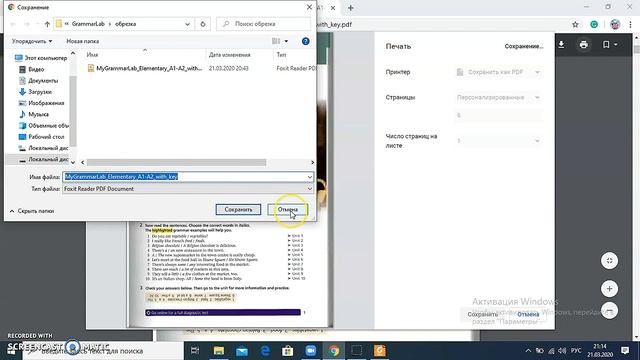This screenshot has height=360, width=640.
Task: Click the Новая папка button
Action: [82, 41]
